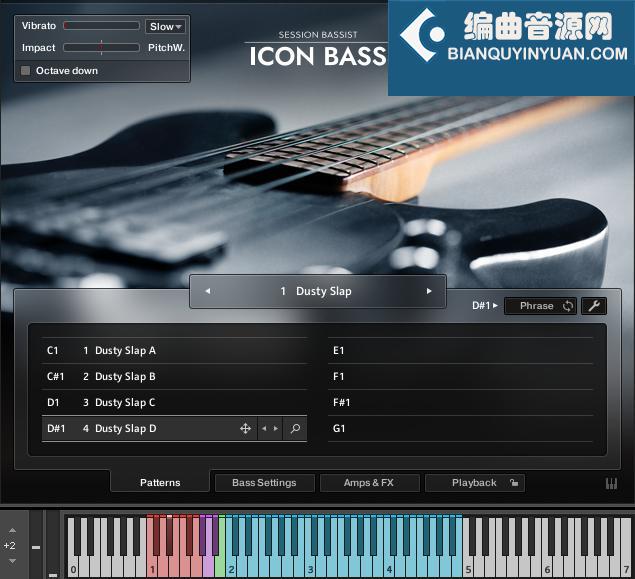Select the empty E1 pattern slot
Viewport: 635px width, 579px height.
pos(460,350)
